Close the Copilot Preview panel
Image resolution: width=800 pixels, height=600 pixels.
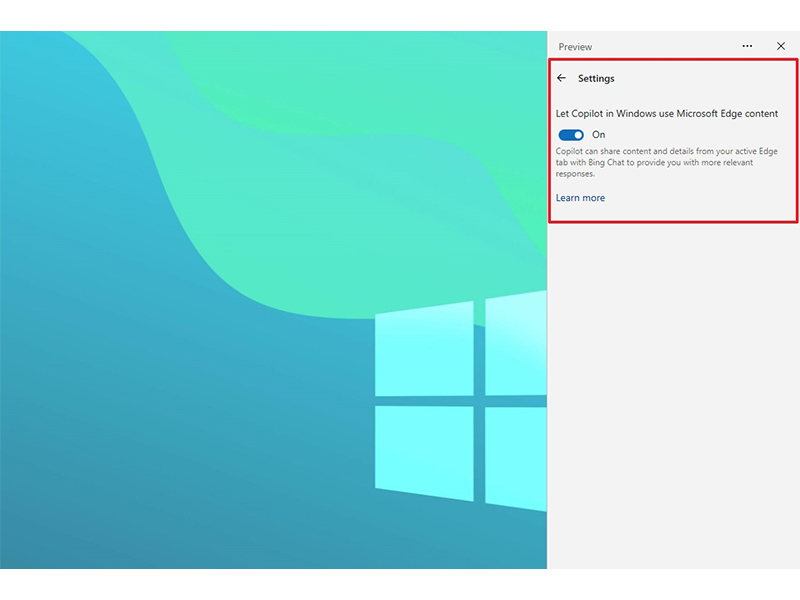(x=781, y=46)
